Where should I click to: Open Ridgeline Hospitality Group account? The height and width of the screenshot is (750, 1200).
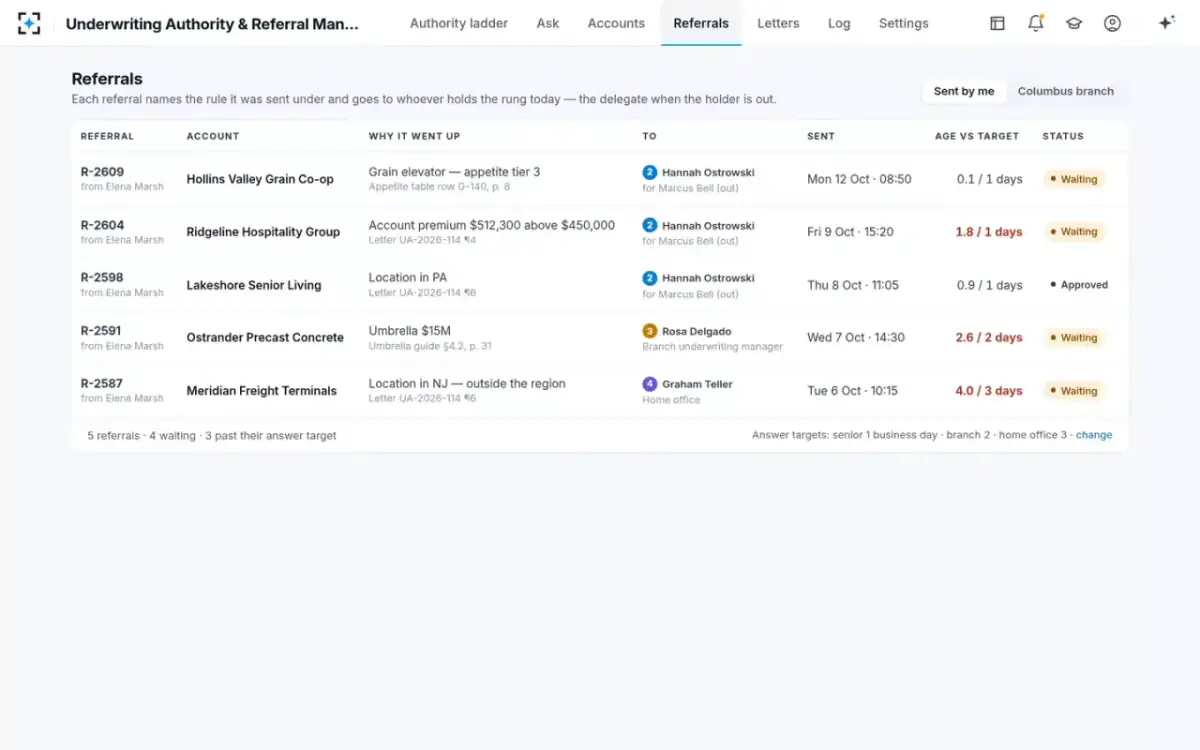(263, 232)
